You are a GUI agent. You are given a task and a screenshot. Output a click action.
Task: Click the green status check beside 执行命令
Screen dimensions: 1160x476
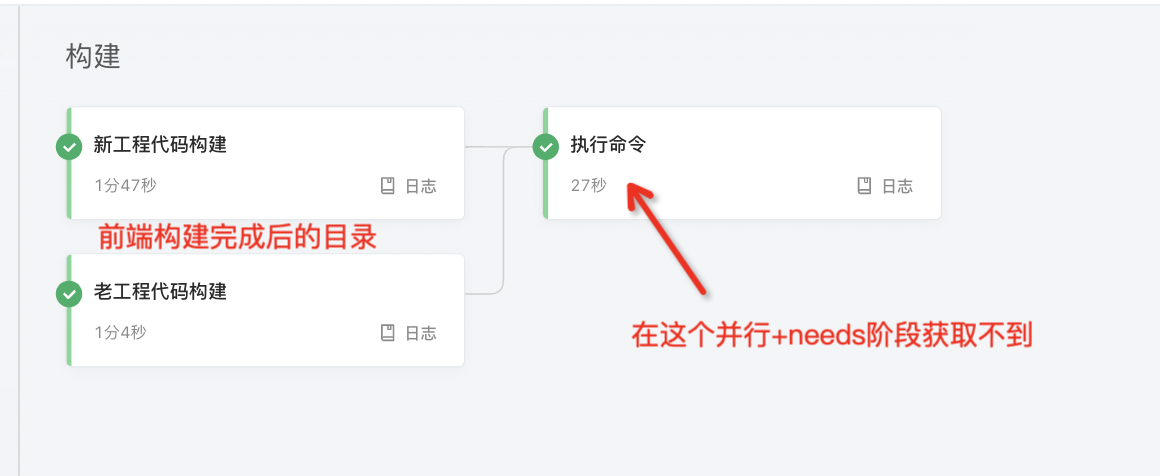(545, 147)
